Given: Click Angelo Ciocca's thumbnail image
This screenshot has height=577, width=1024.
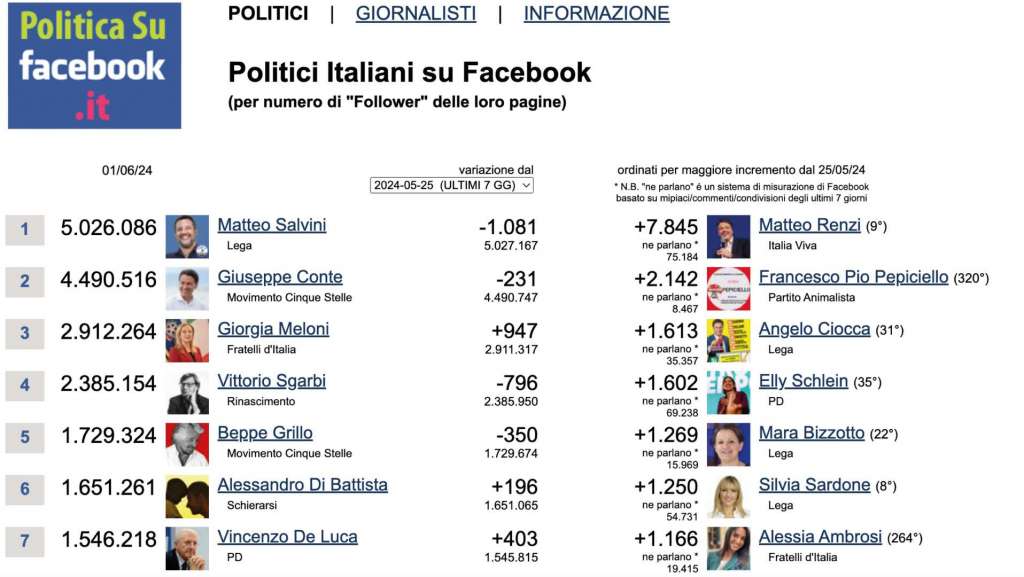Looking at the screenshot, I should point(729,341).
